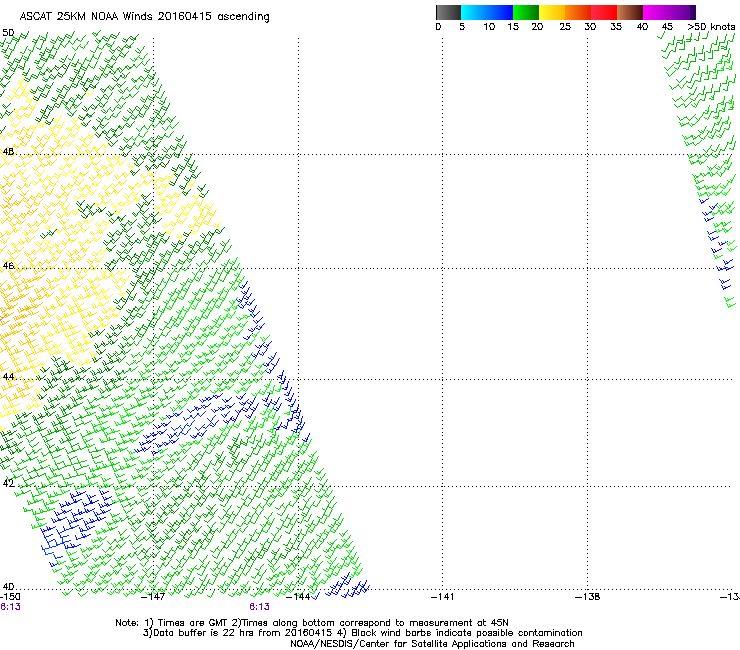This screenshot has height=650, width=740.
Task: Click the longitude label -141
Action: pos(443,597)
